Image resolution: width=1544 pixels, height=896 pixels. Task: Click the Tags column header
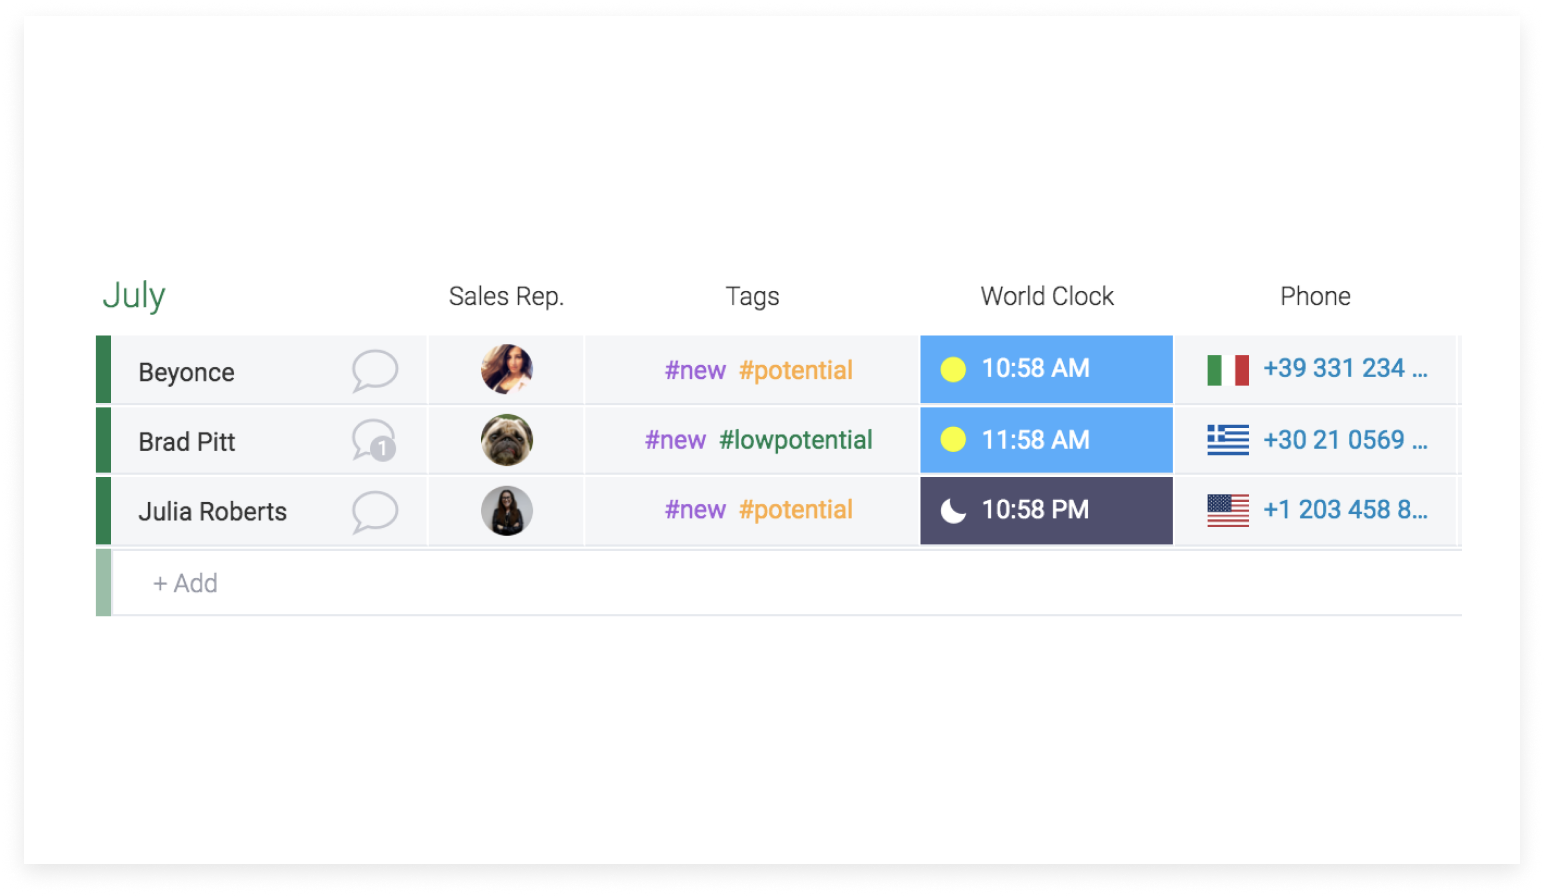coord(752,296)
